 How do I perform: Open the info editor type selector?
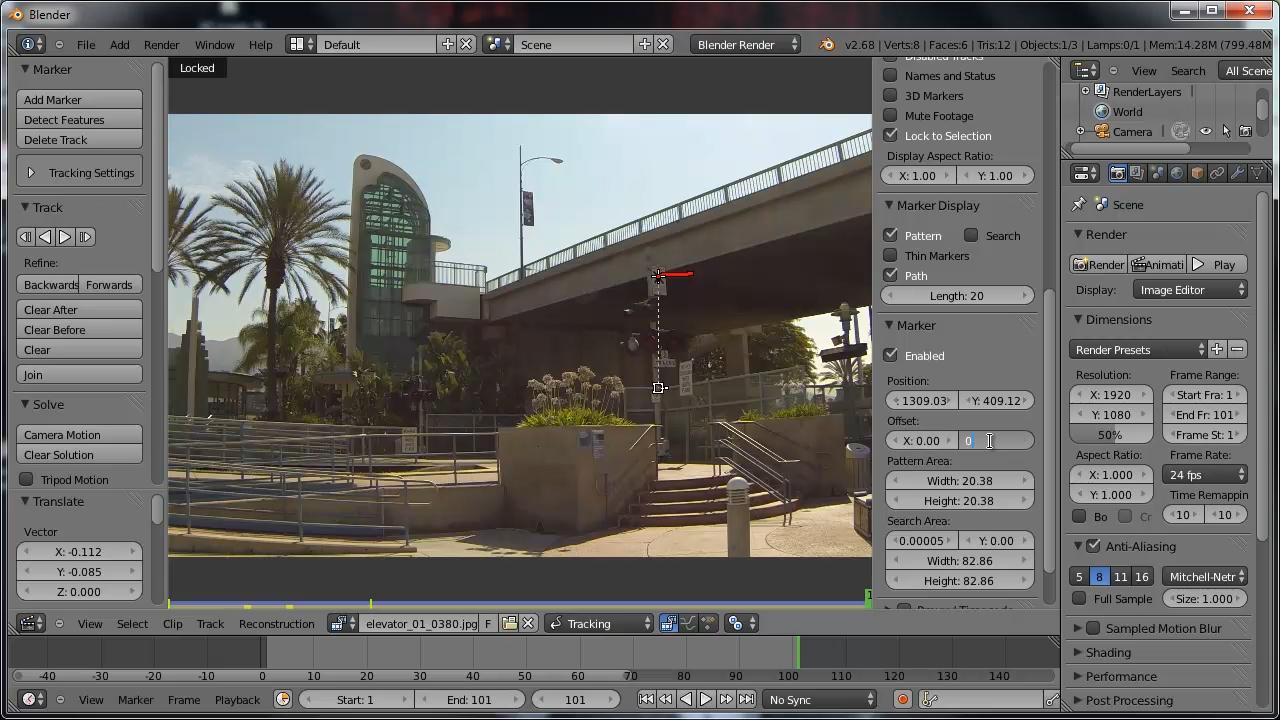point(32,44)
